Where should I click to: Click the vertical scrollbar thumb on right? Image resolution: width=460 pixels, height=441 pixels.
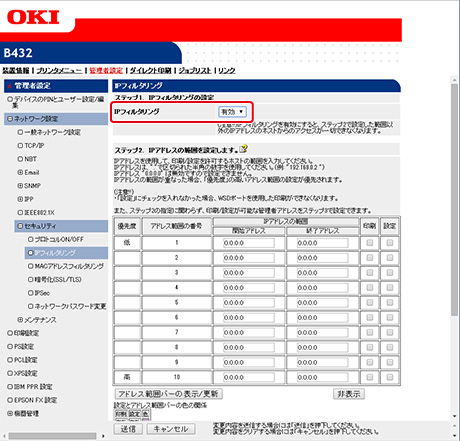[x=454, y=199]
